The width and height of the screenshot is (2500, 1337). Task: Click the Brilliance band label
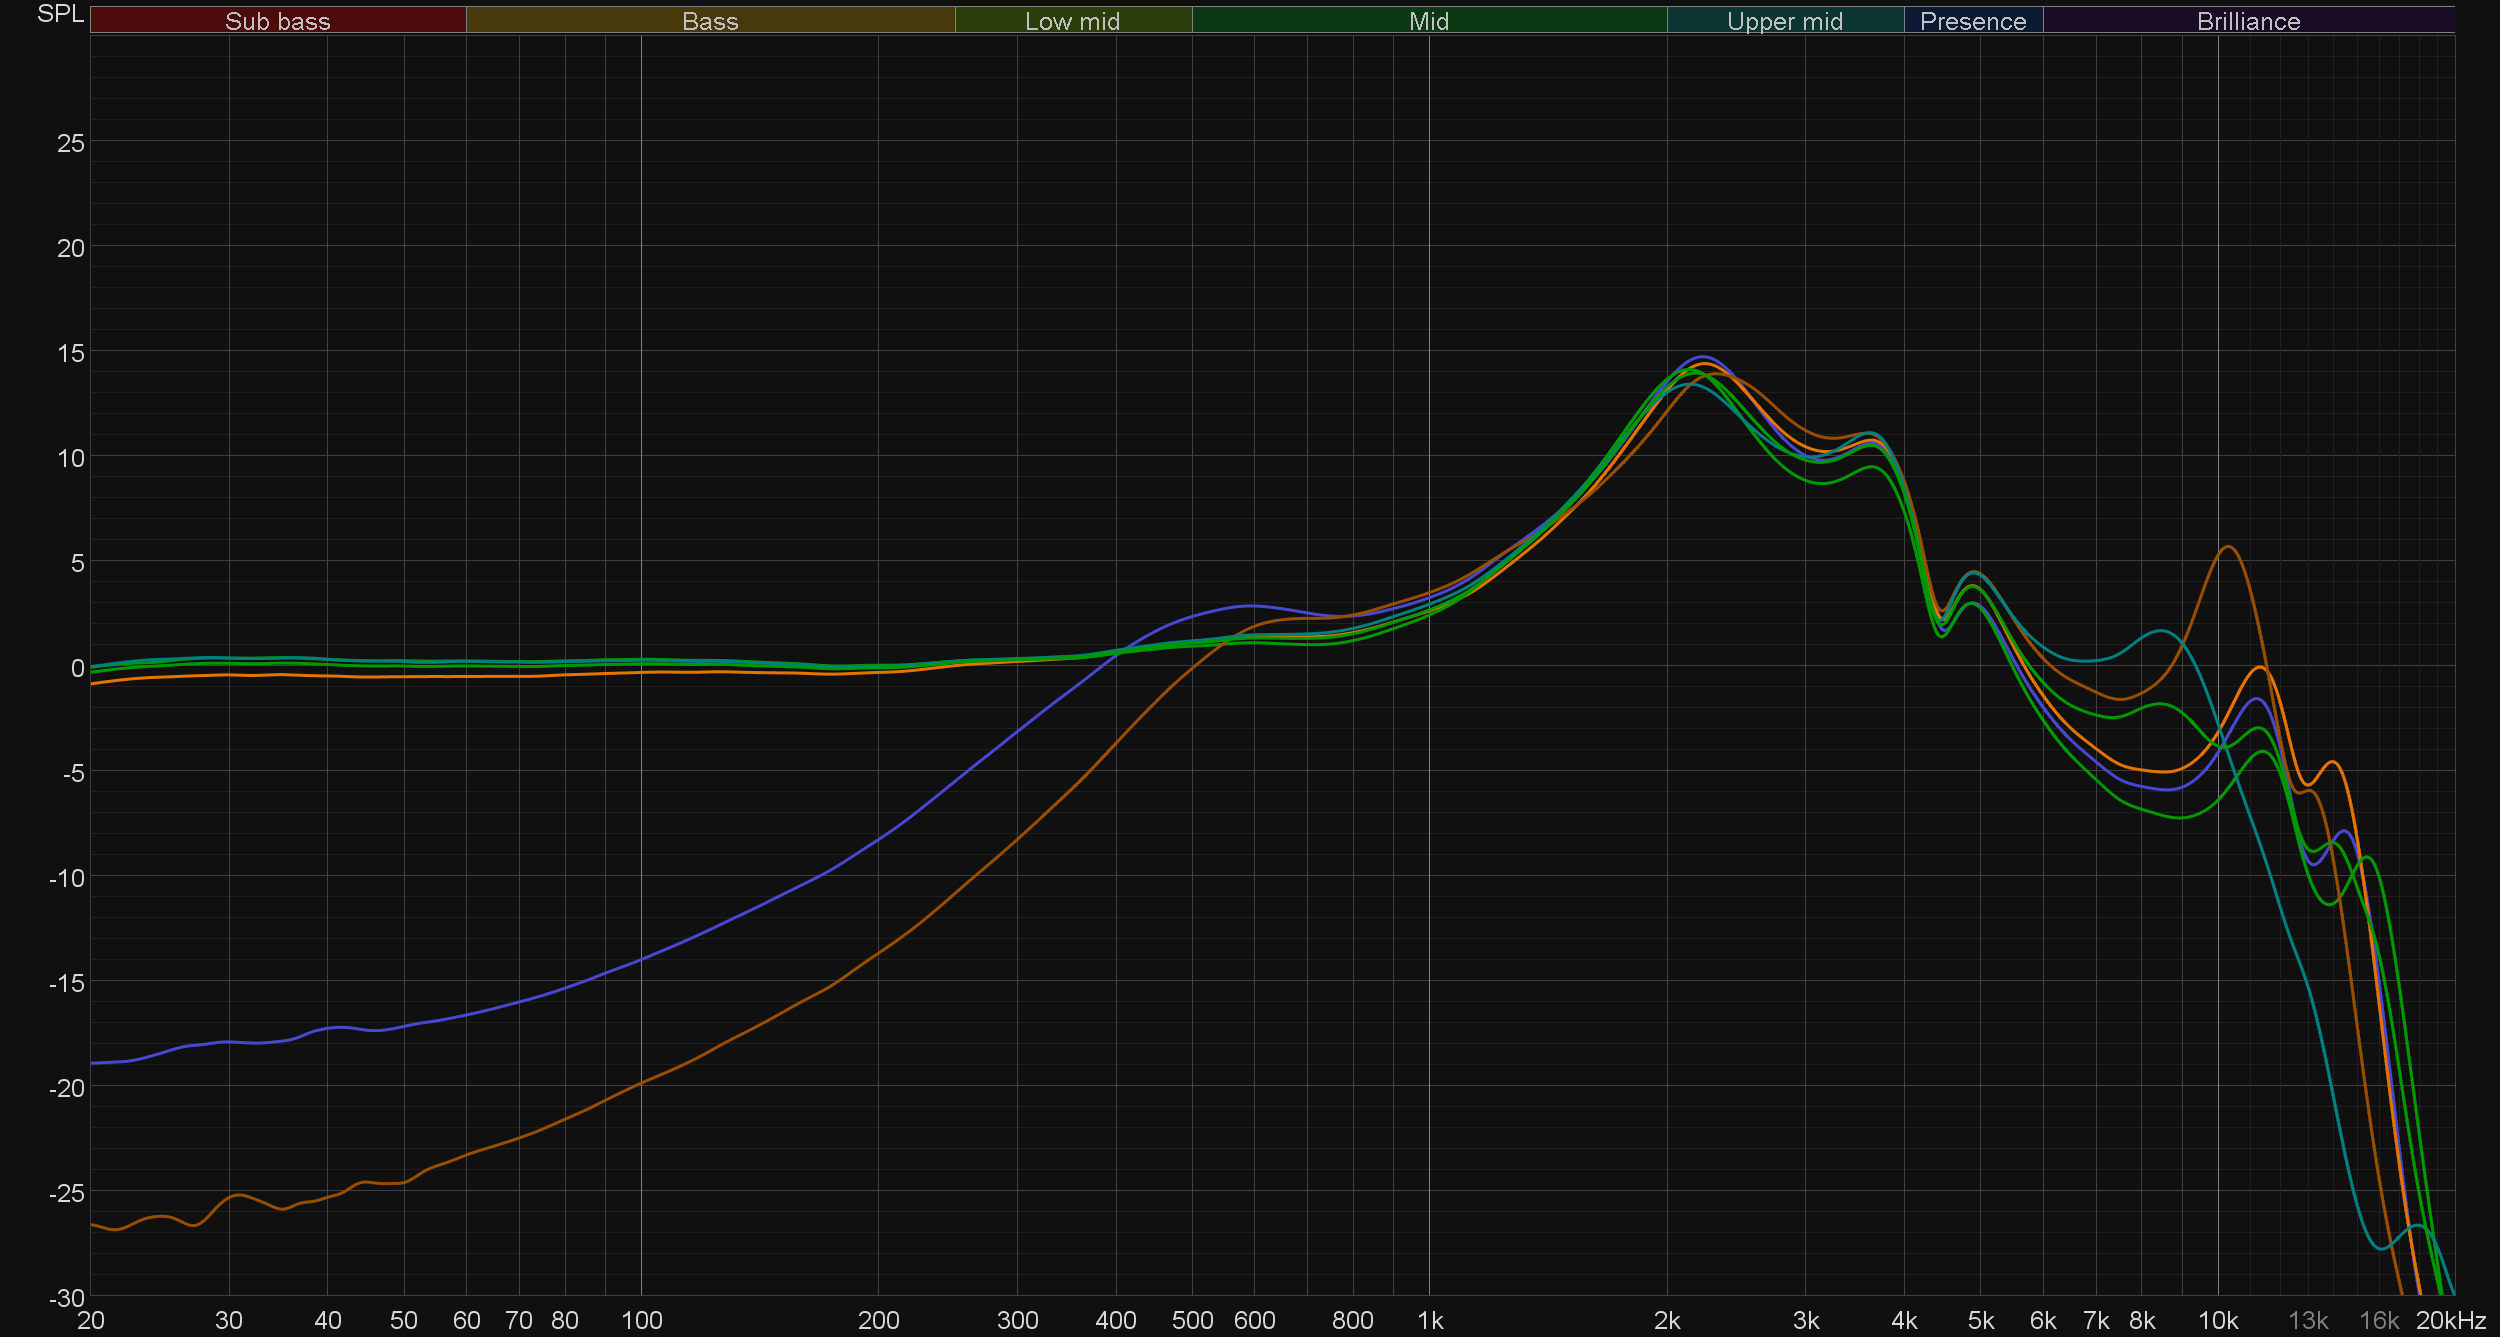coord(2248,21)
